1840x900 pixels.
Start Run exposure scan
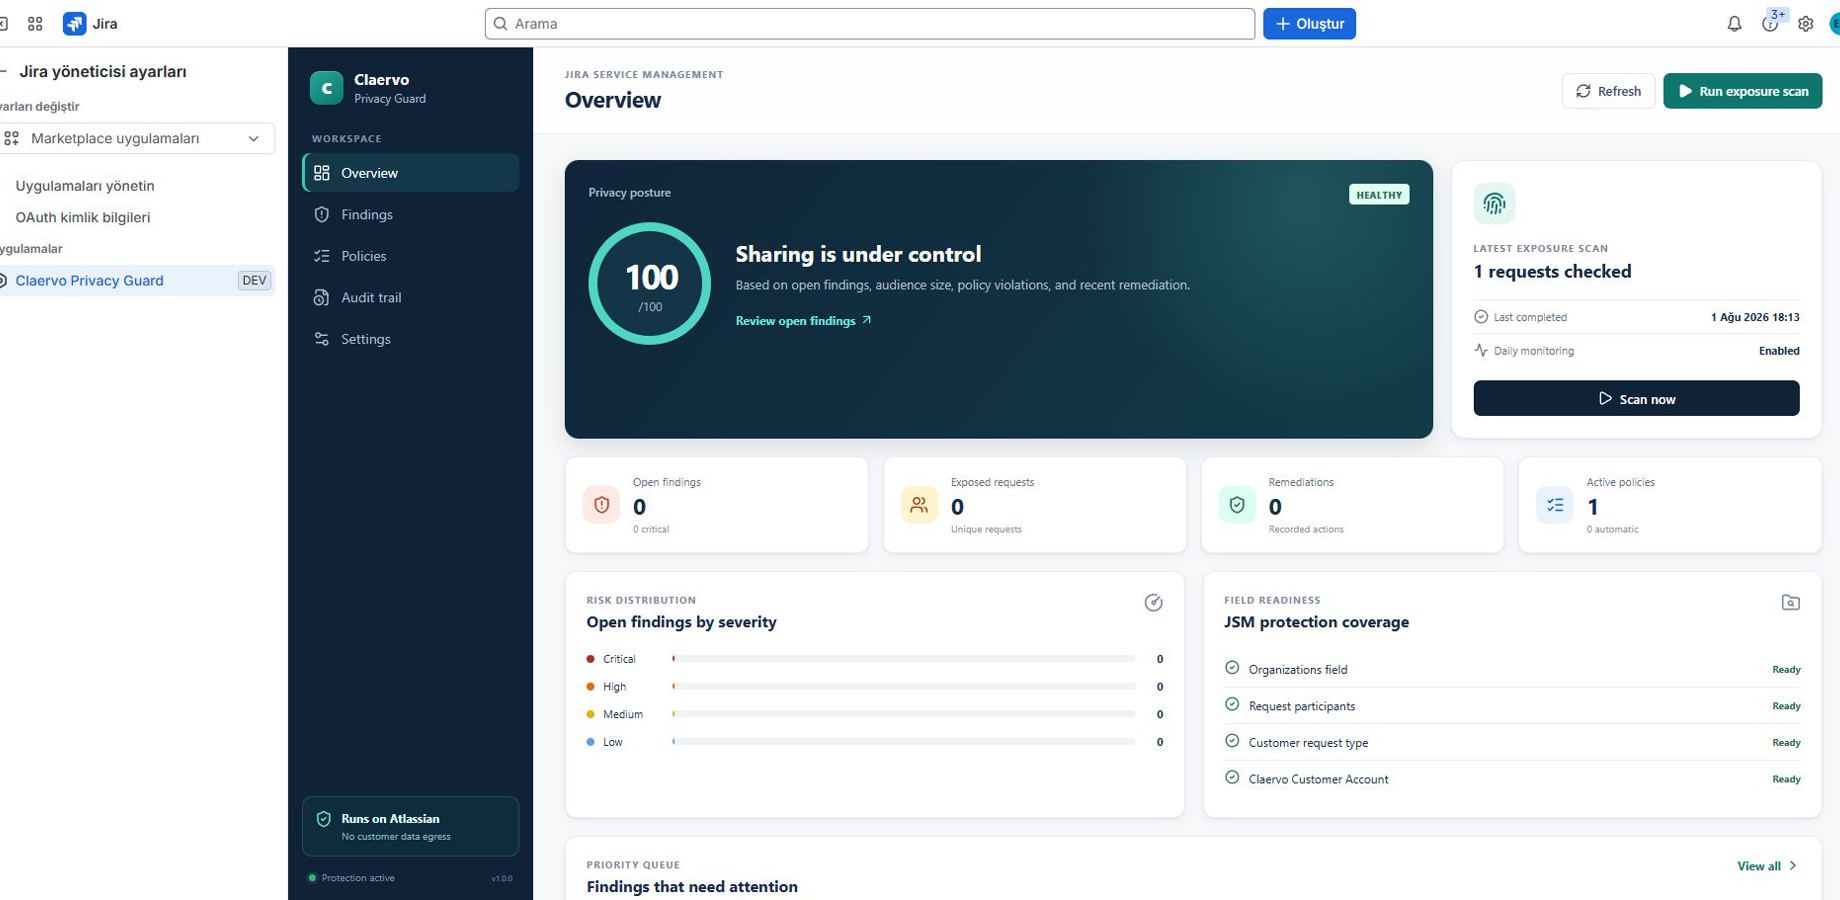pyautogui.click(x=1742, y=91)
